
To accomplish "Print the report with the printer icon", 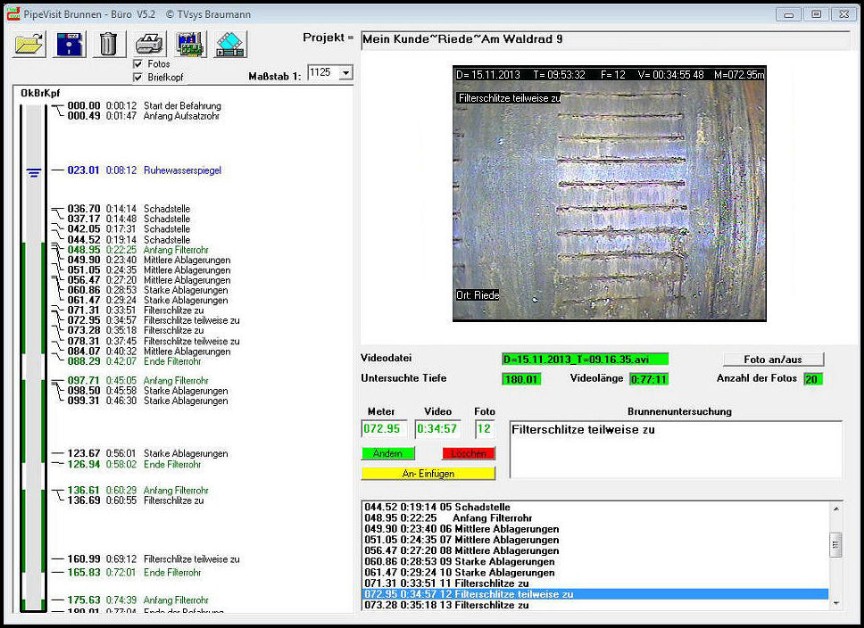I will 149,44.
